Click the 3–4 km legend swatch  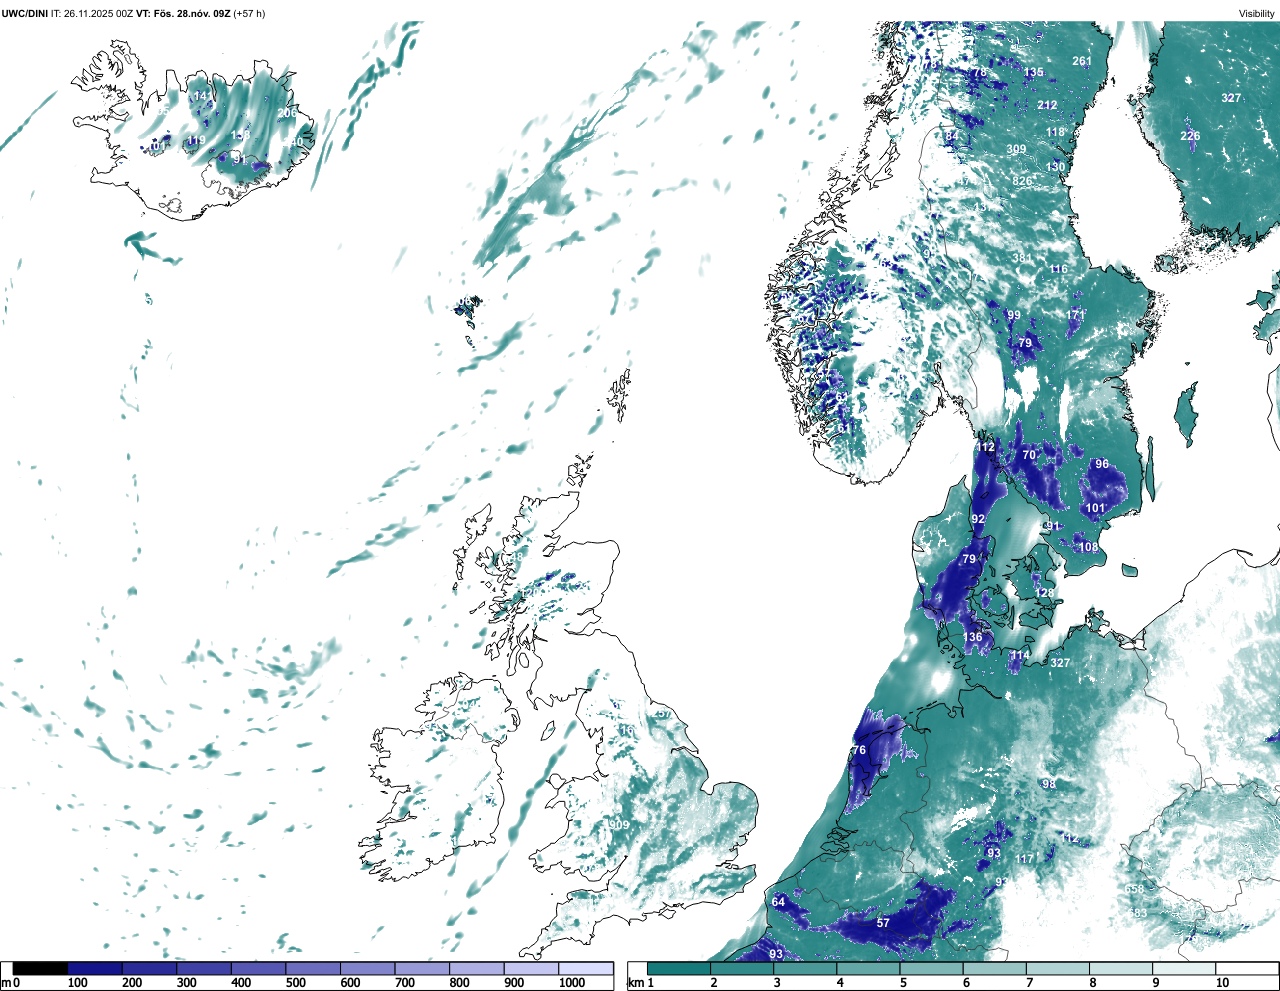[805, 969]
